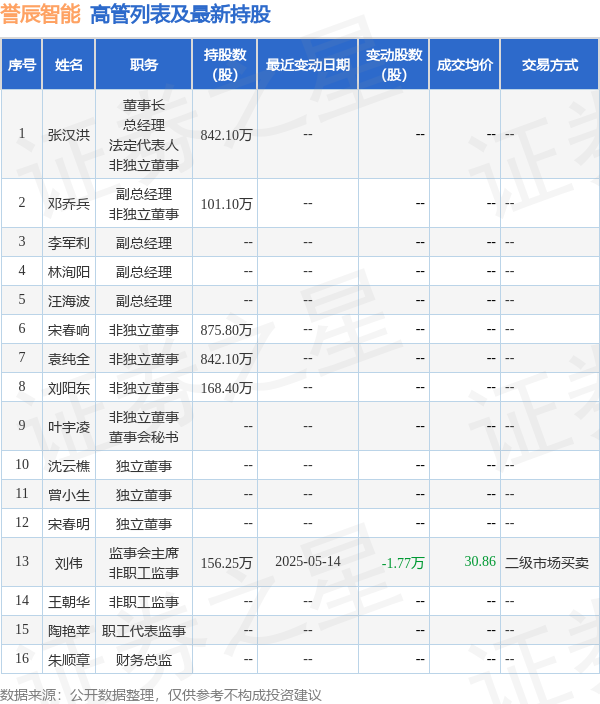Click the 数据来源 disclaimer footer text
Screen dimensions: 600x704
(161, 695)
